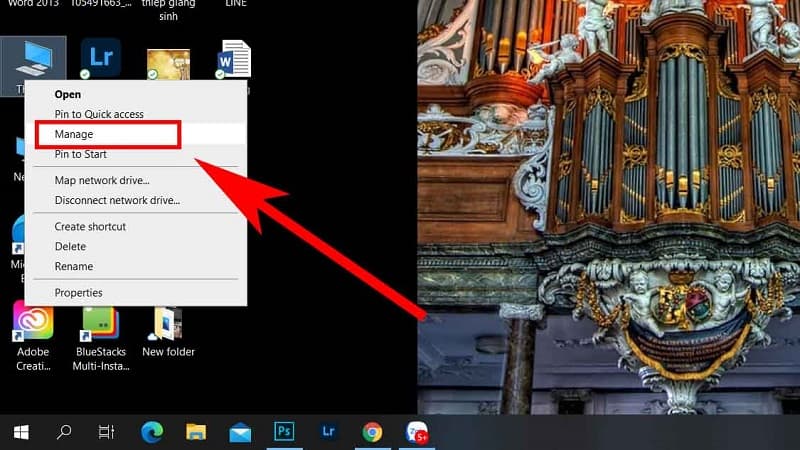Open Google Chrome from the taskbar
The image size is (800, 450).
click(x=372, y=432)
